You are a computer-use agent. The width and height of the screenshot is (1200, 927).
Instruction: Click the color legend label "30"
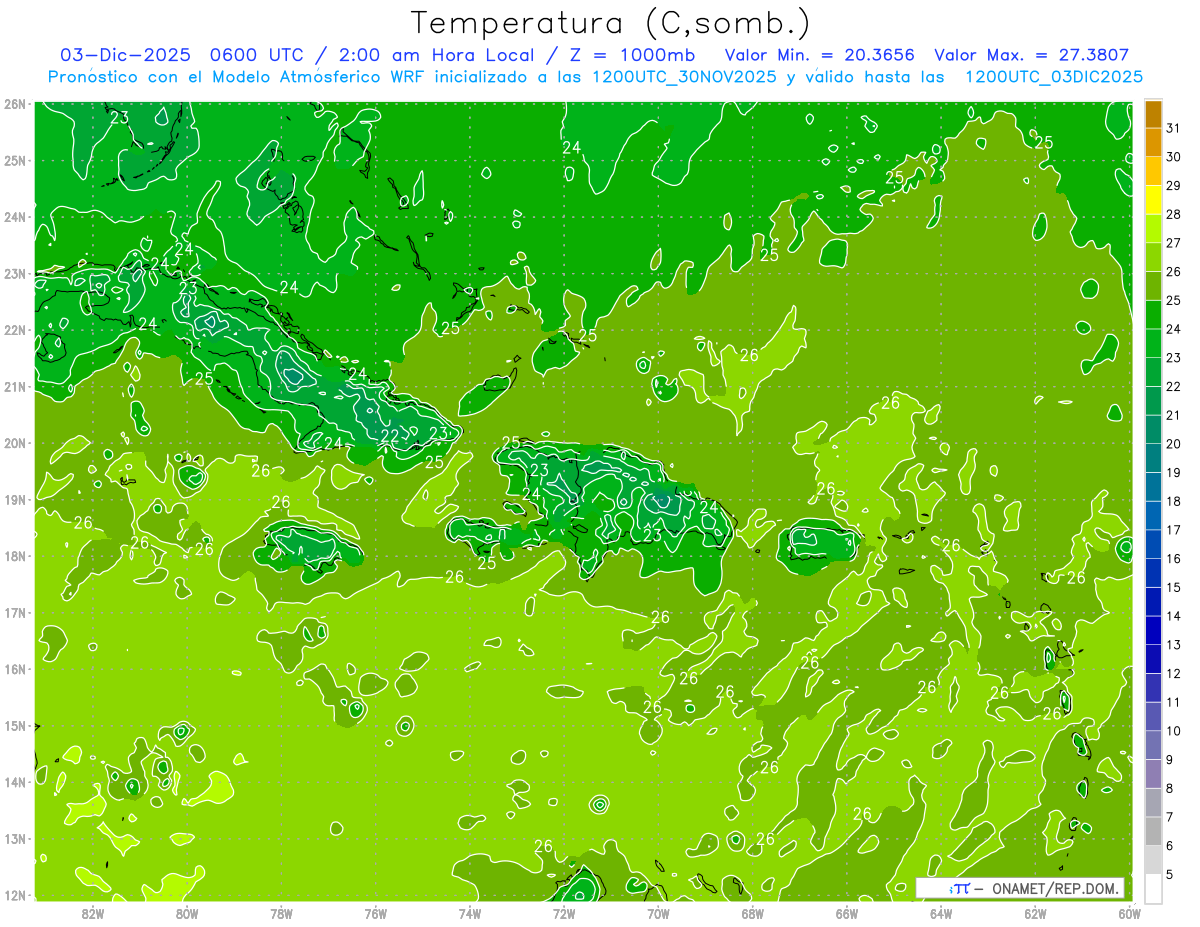(x=1173, y=156)
